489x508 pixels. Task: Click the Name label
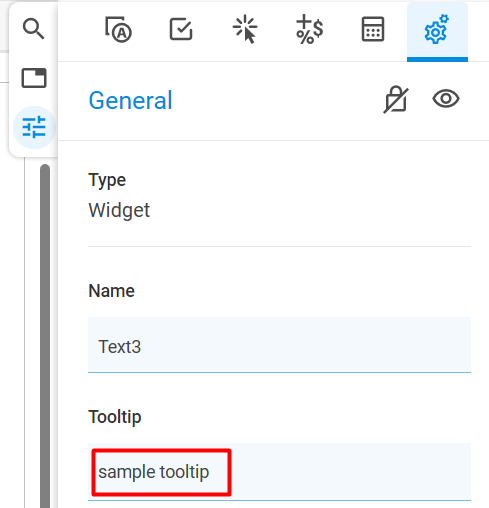point(111,291)
